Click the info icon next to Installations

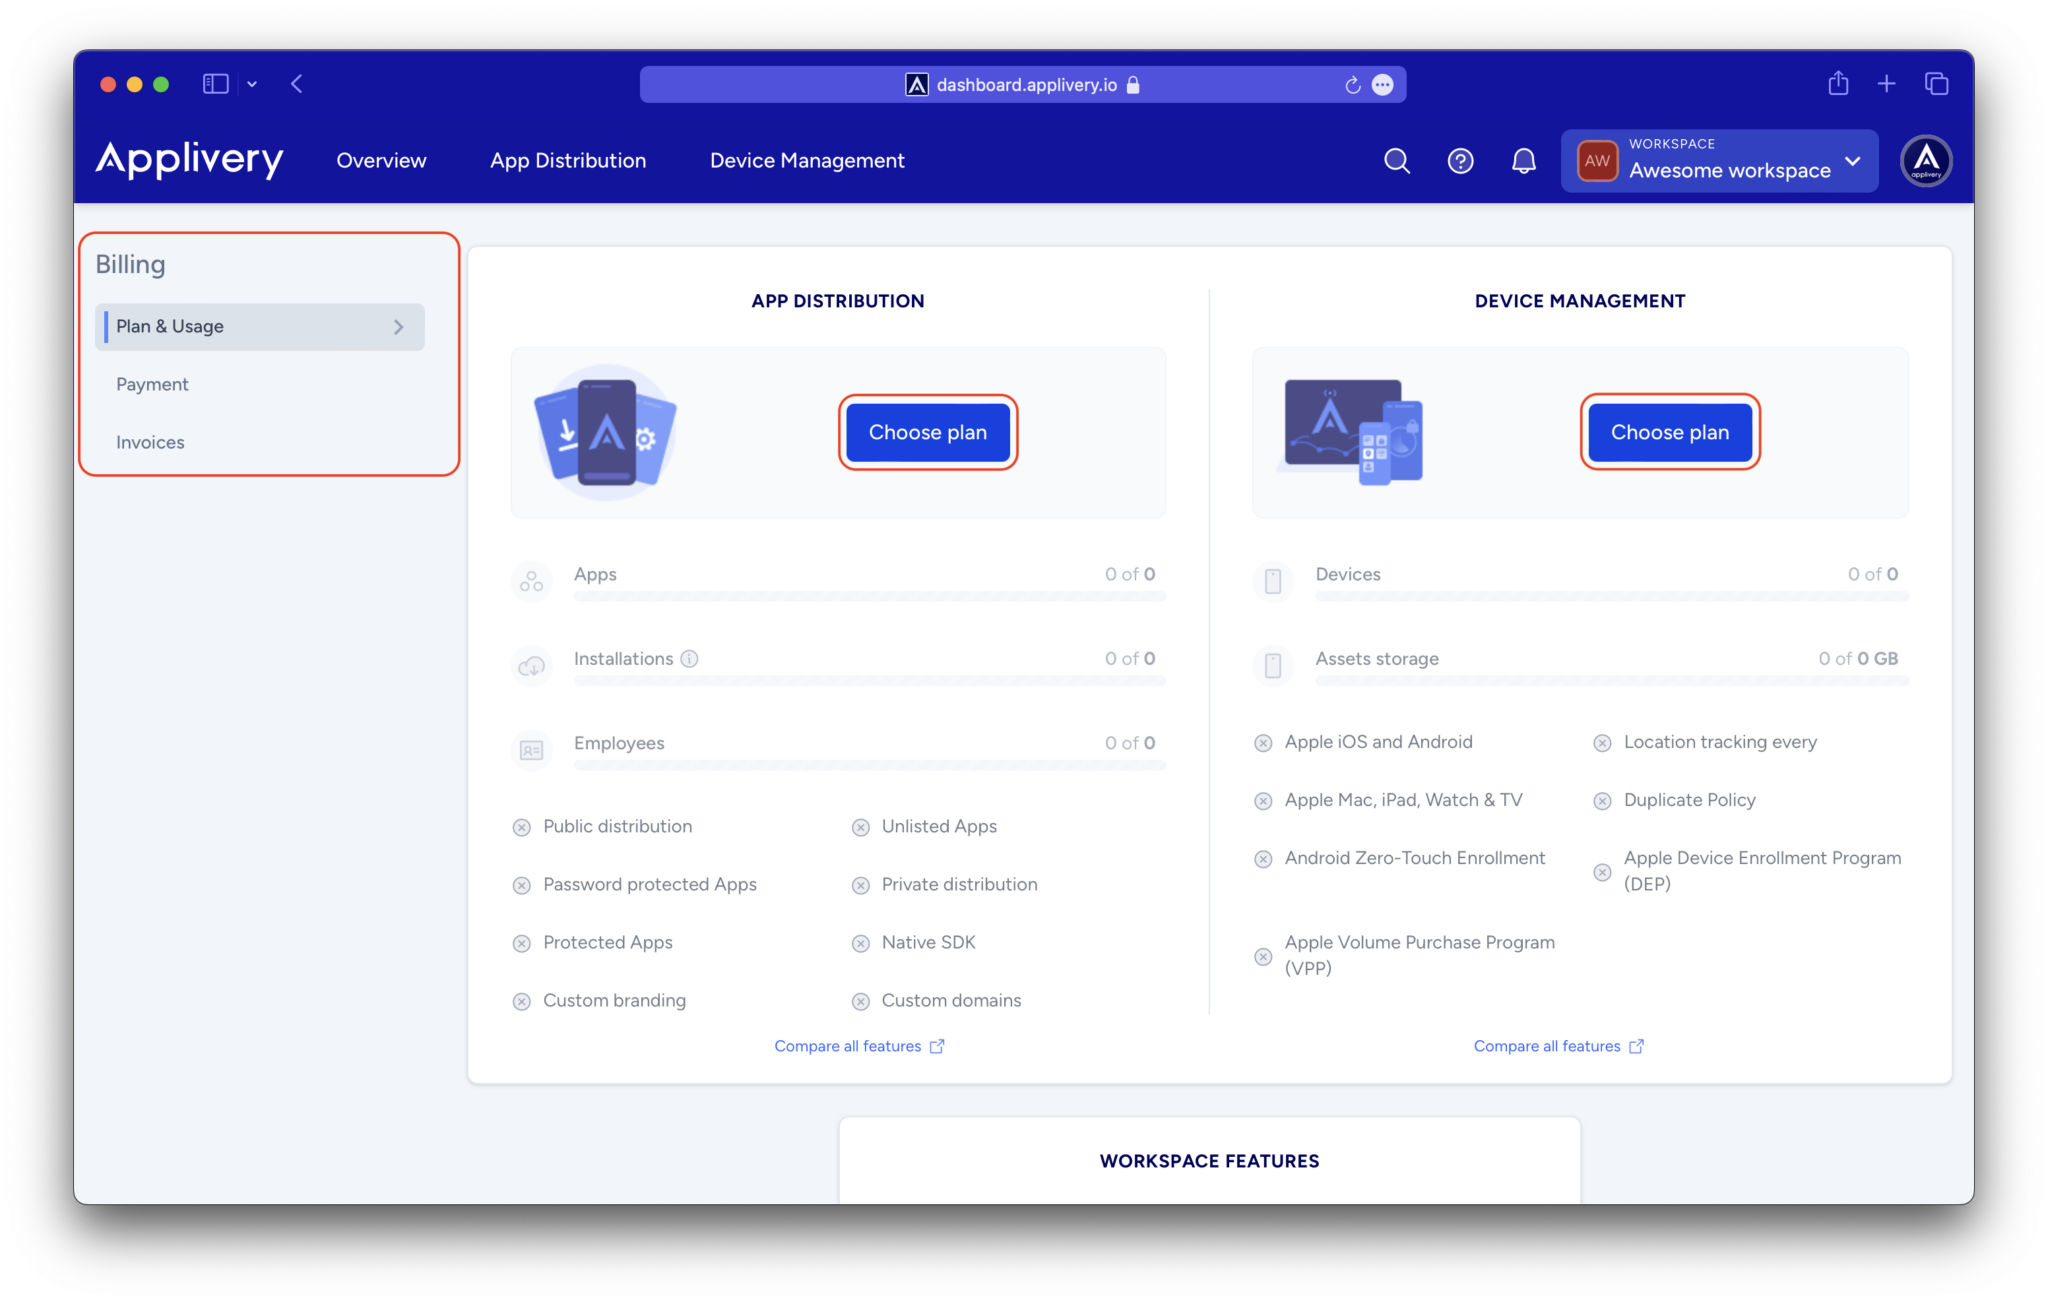[689, 658]
